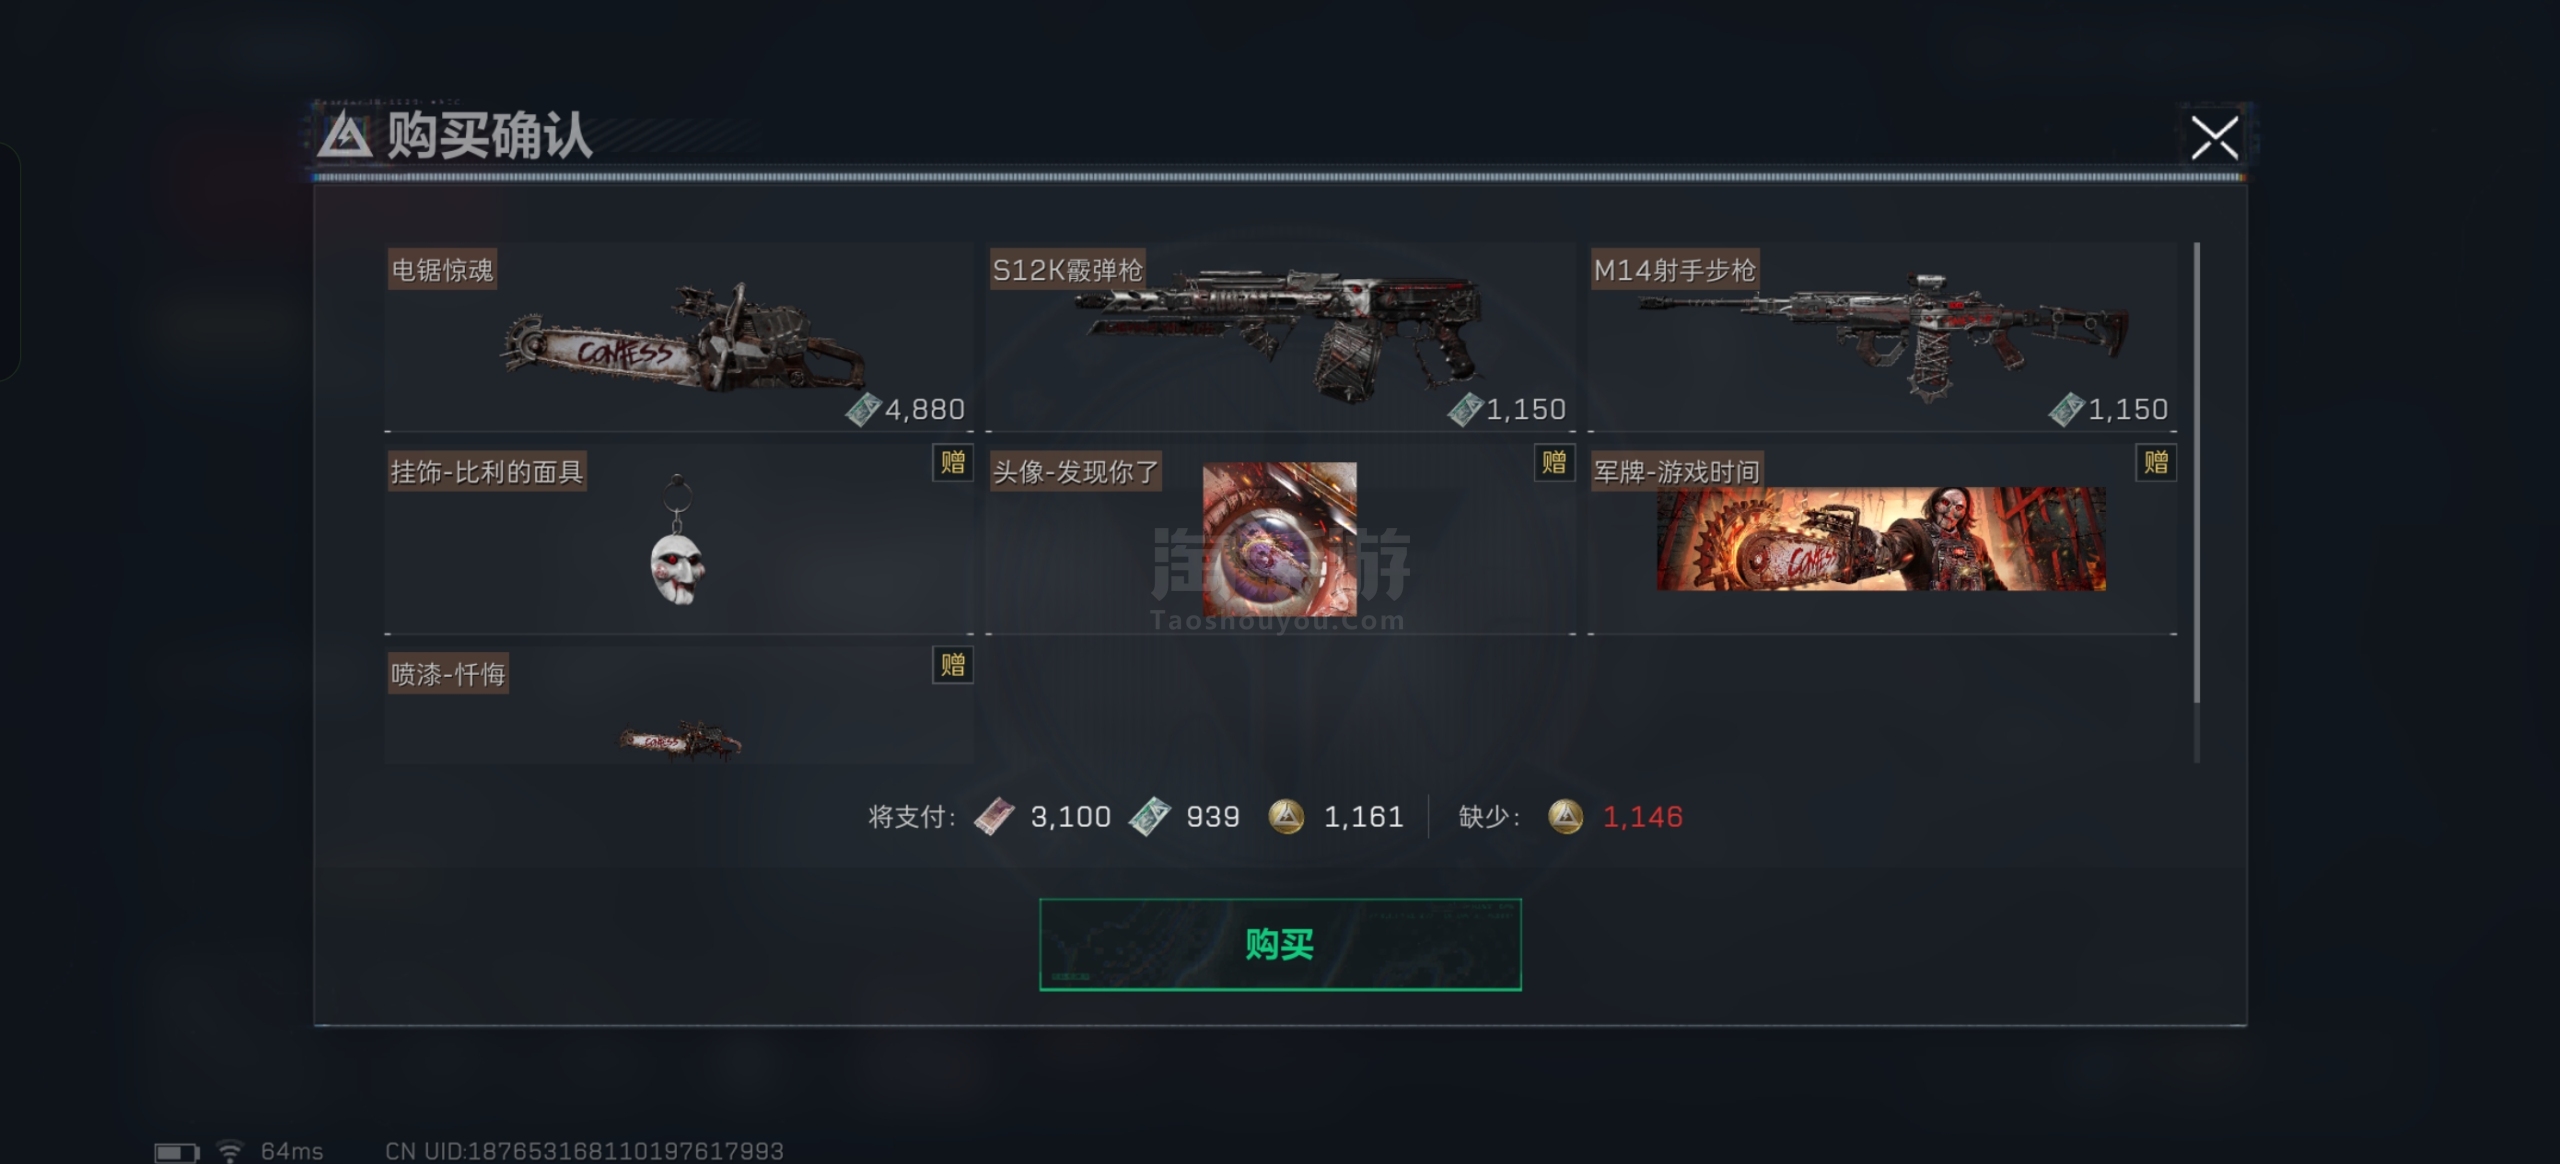Click the 赠 gift badge on 忏悔 spray
2560x1164 pixels.
[x=953, y=665]
